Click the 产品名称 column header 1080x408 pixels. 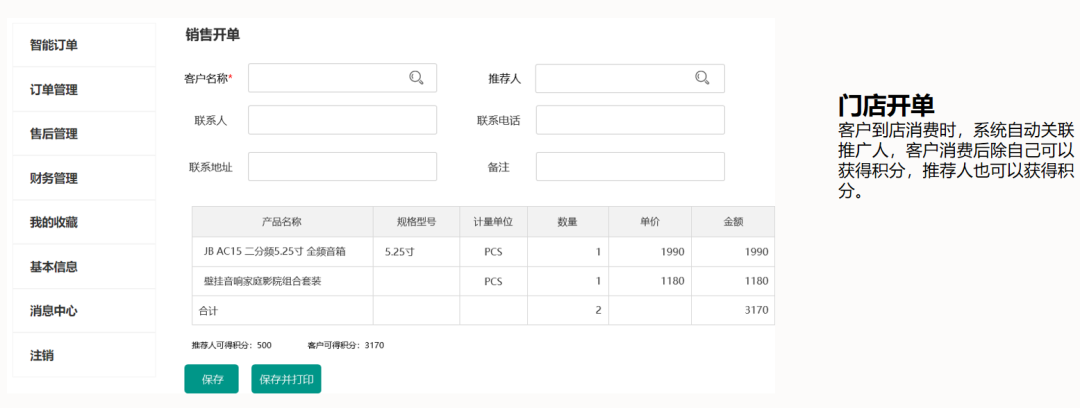282,222
